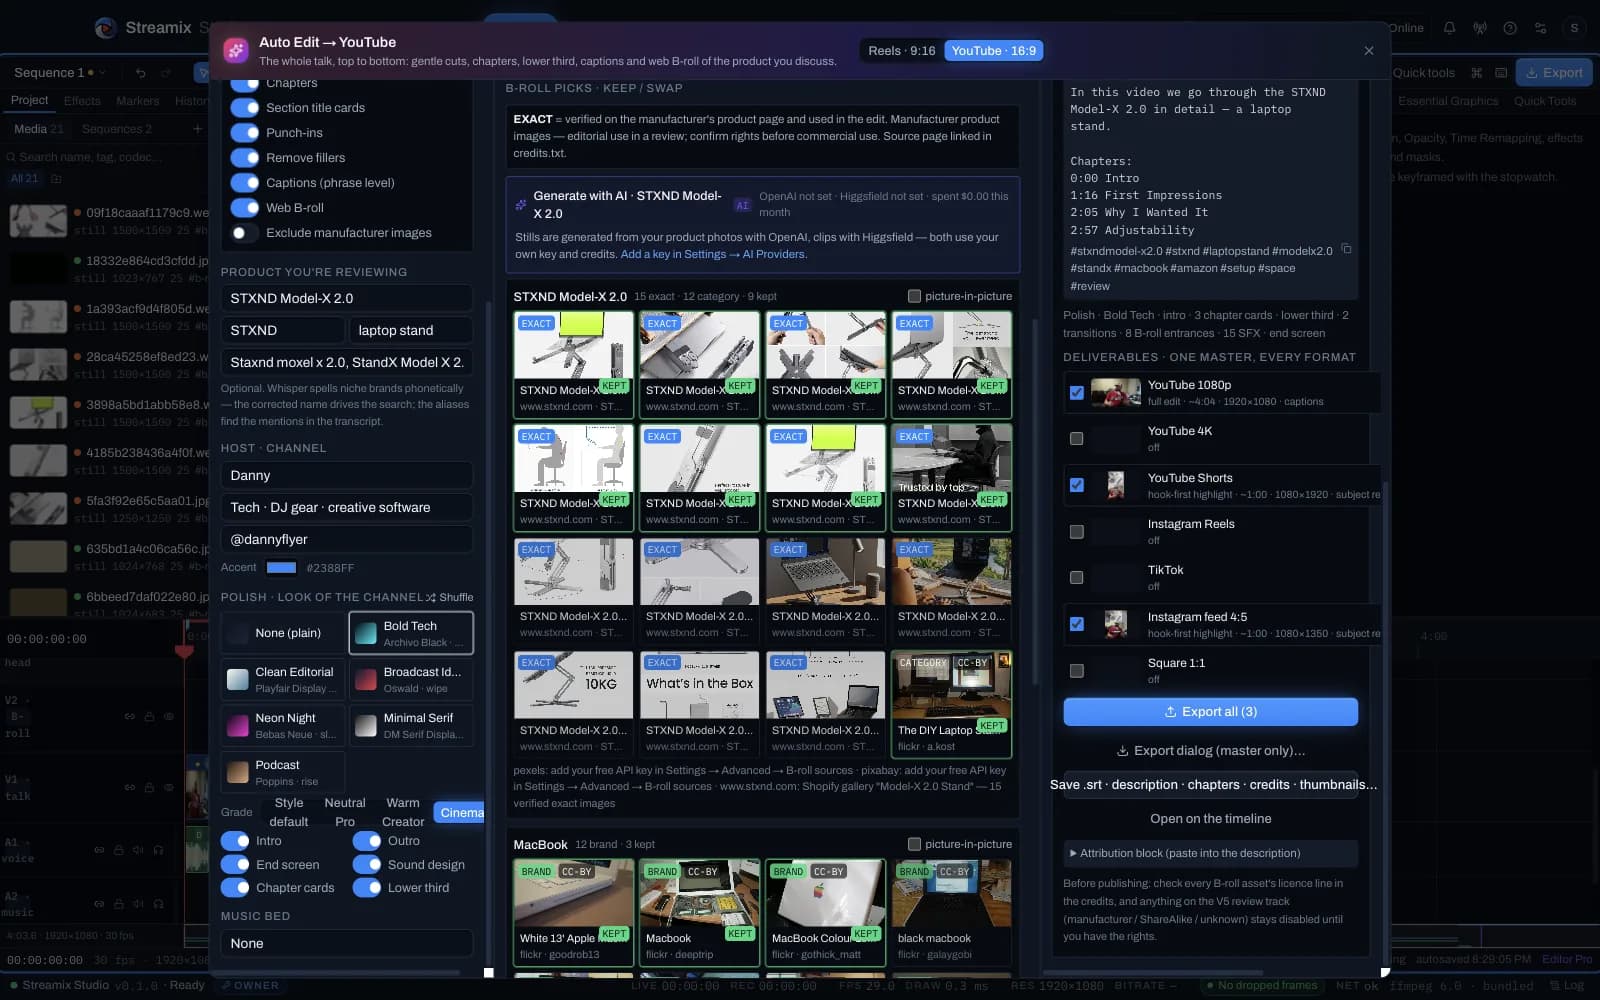
Task: Click the keyboard shortcuts command icon near Quick tools
Action: pyautogui.click(x=1476, y=73)
